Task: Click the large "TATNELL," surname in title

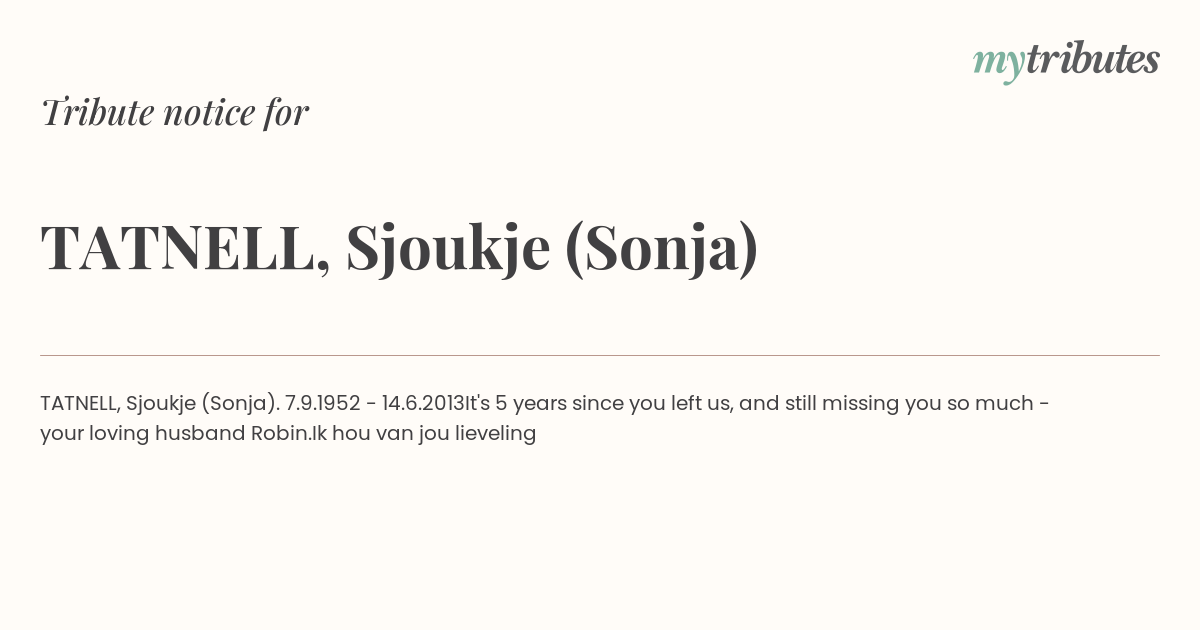Action: pos(186,248)
